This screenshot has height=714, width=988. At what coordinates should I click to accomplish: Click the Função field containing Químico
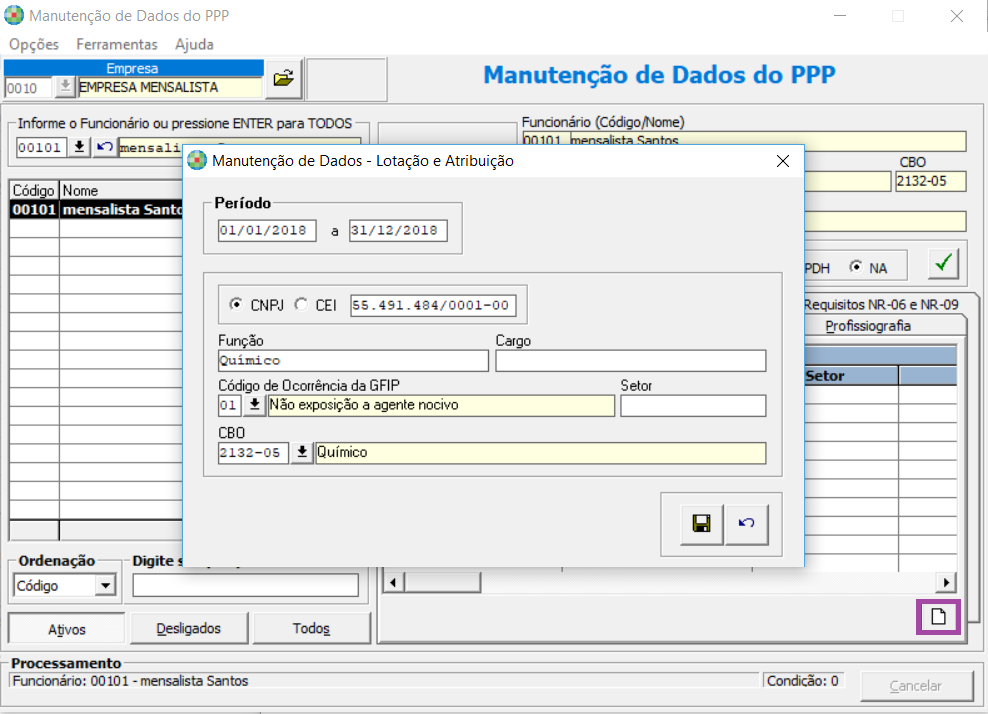coord(353,360)
